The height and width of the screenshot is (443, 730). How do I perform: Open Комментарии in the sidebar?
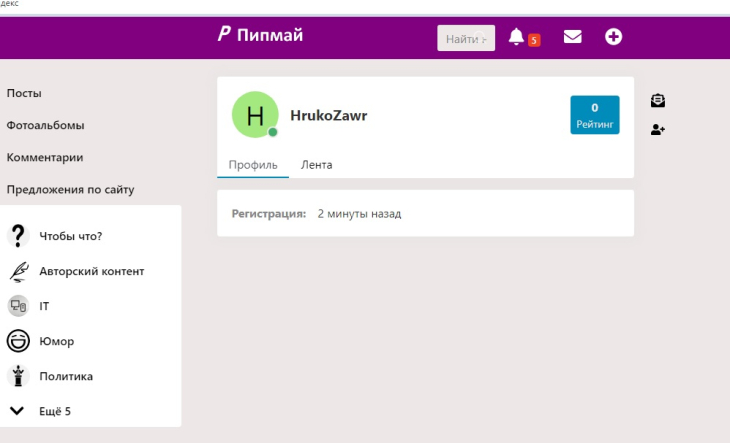pyautogui.click(x=45, y=157)
